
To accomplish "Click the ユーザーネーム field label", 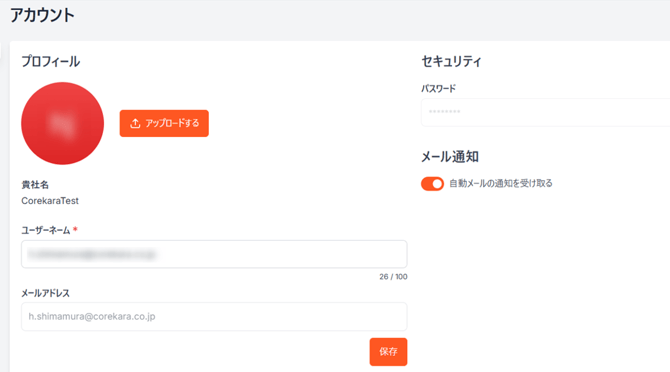I will [46, 230].
